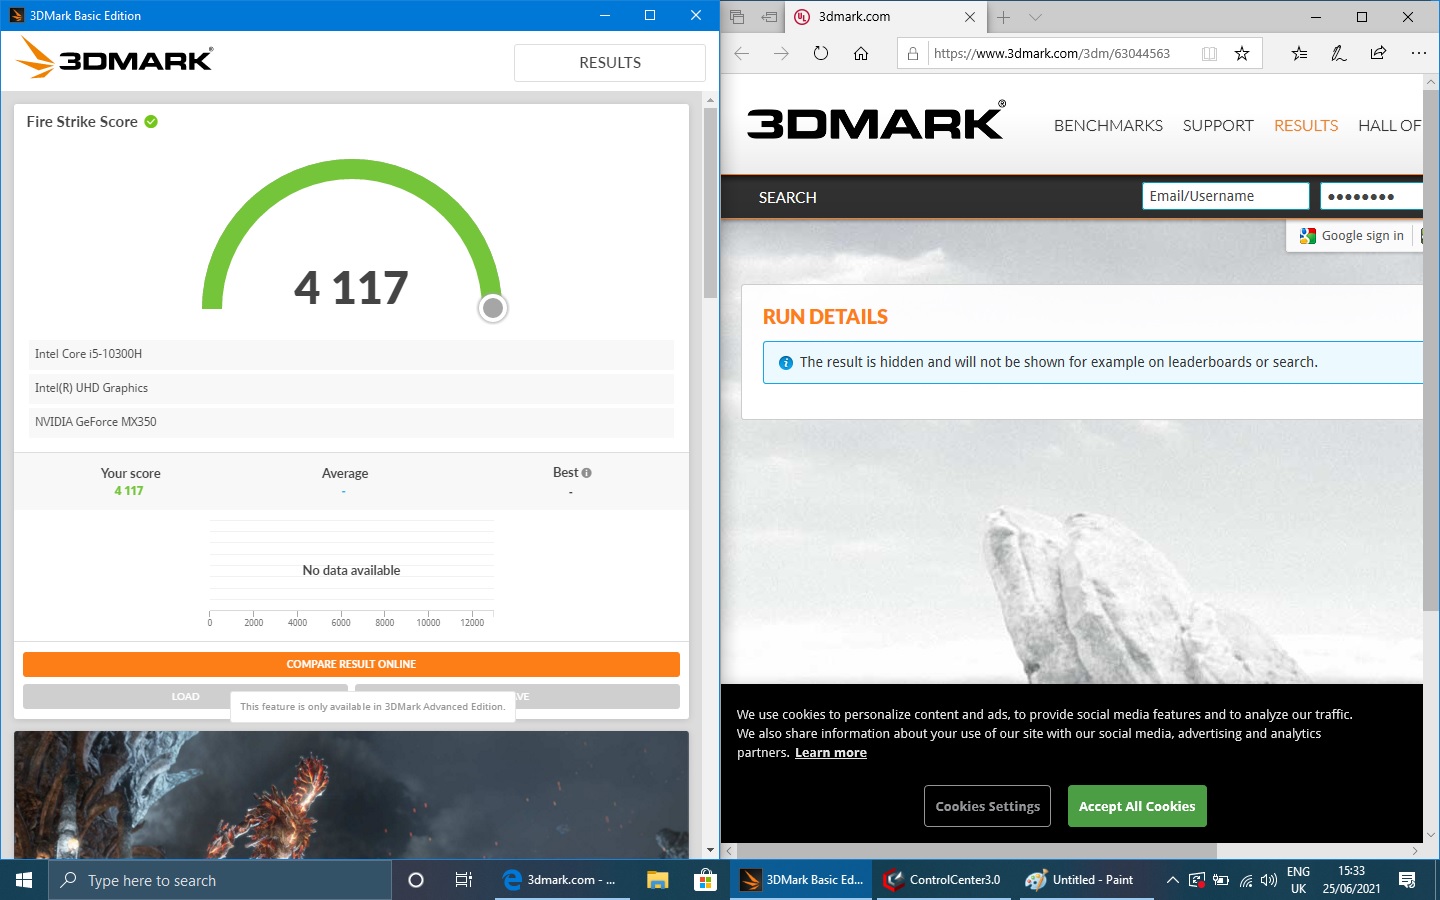Screen dimensions: 1440x900
Task: Open BENCHMARKS menu on website
Action: pos(1108,126)
